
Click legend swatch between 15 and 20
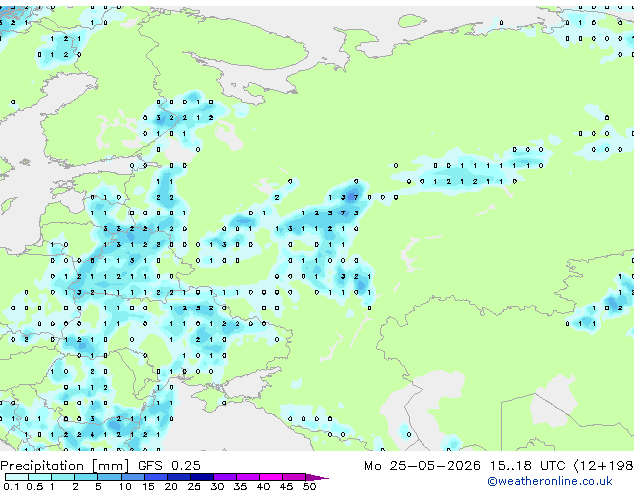coord(155,477)
